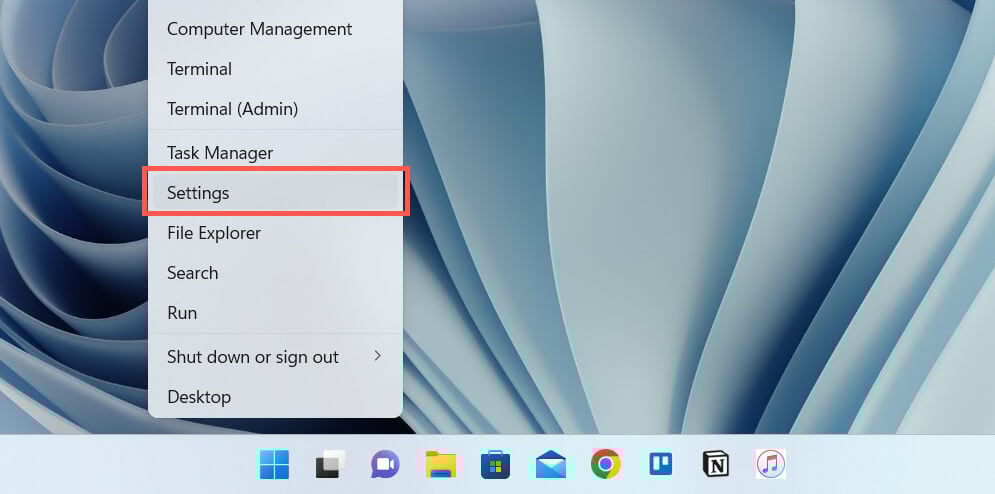This screenshot has height=494, width=995.
Task: Select Task Manager in the context menu
Action: [x=275, y=153]
